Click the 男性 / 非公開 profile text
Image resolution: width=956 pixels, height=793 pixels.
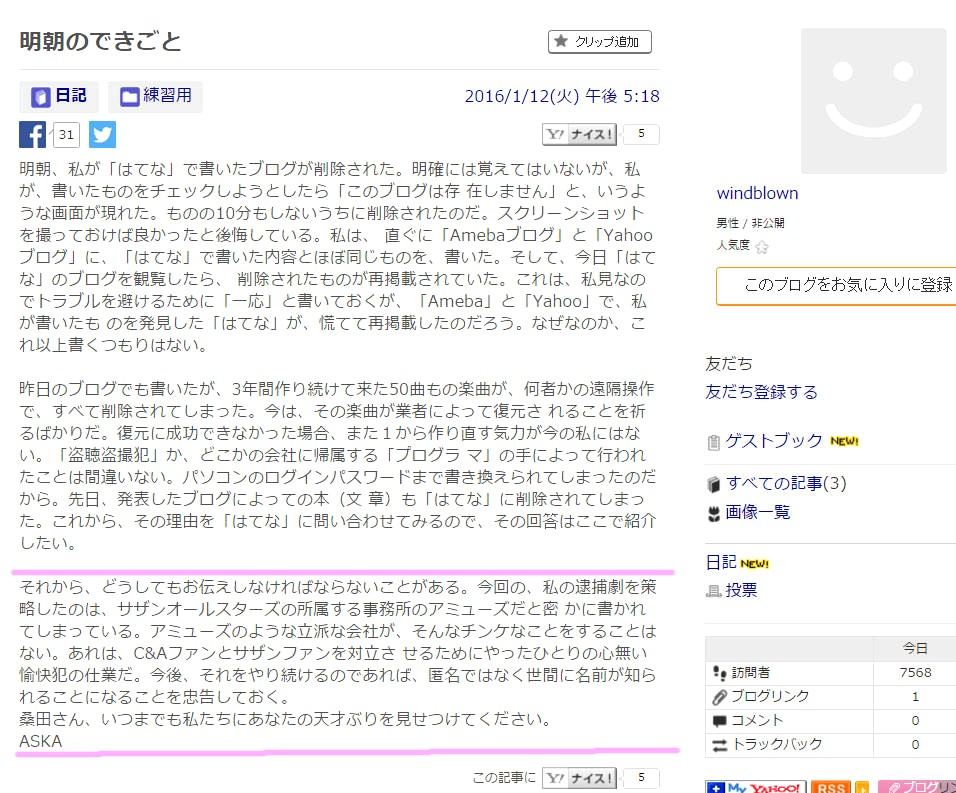[x=751, y=223]
